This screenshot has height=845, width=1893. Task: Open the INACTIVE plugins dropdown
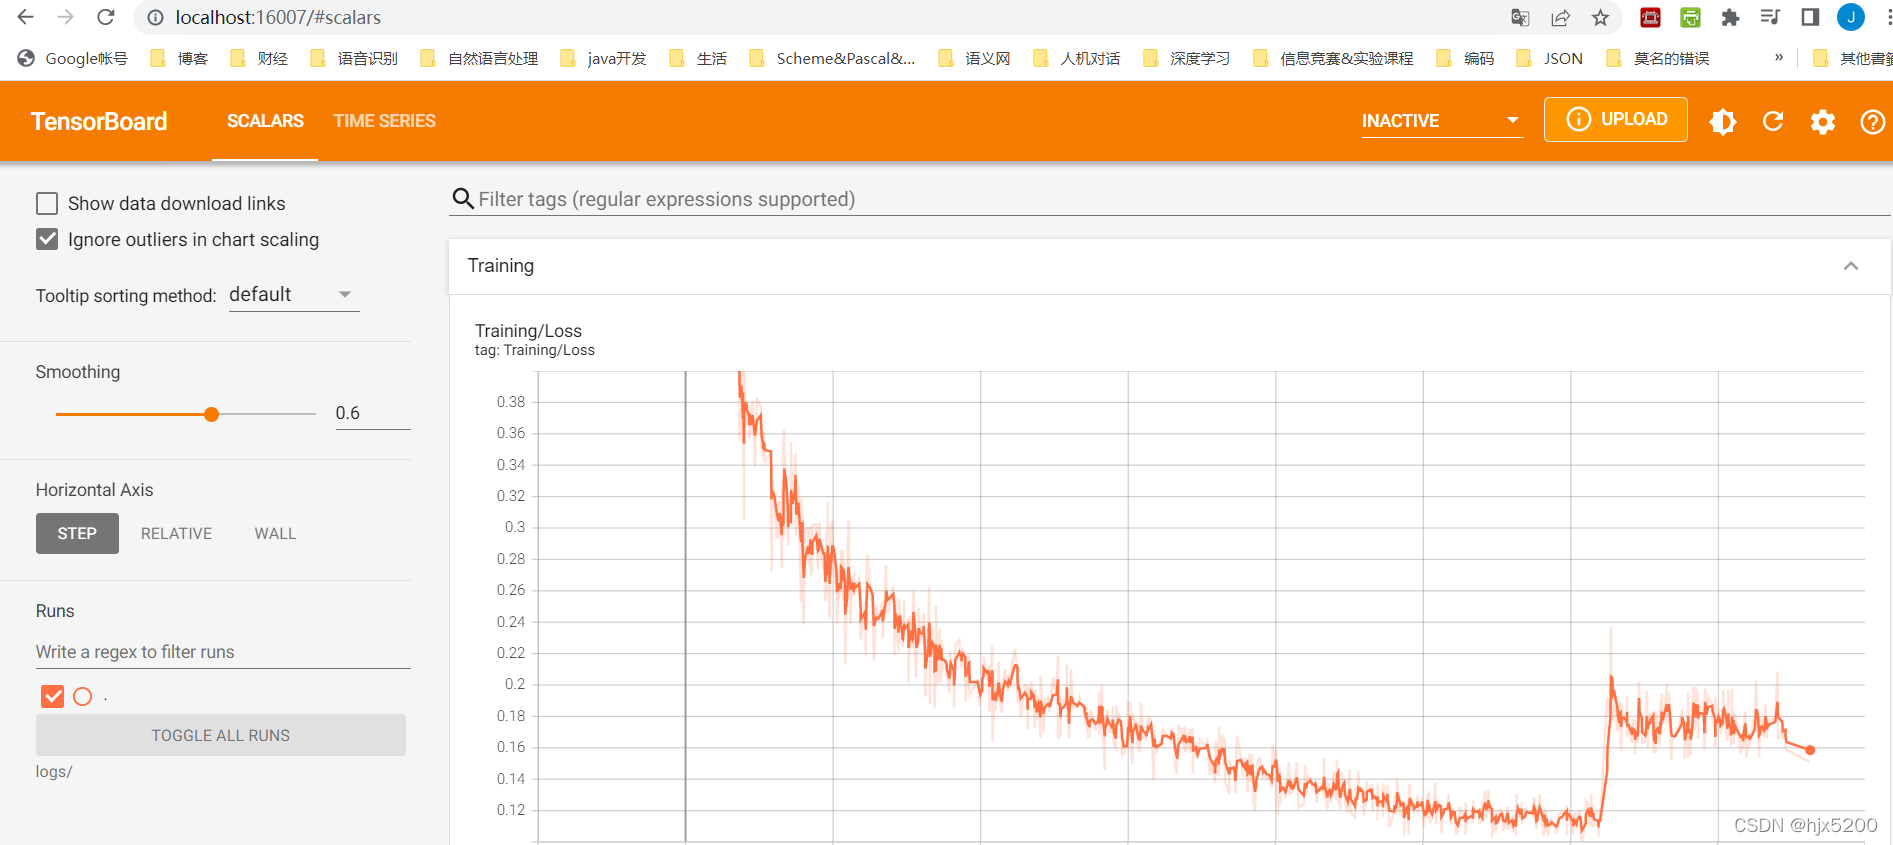(x=1442, y=121)
